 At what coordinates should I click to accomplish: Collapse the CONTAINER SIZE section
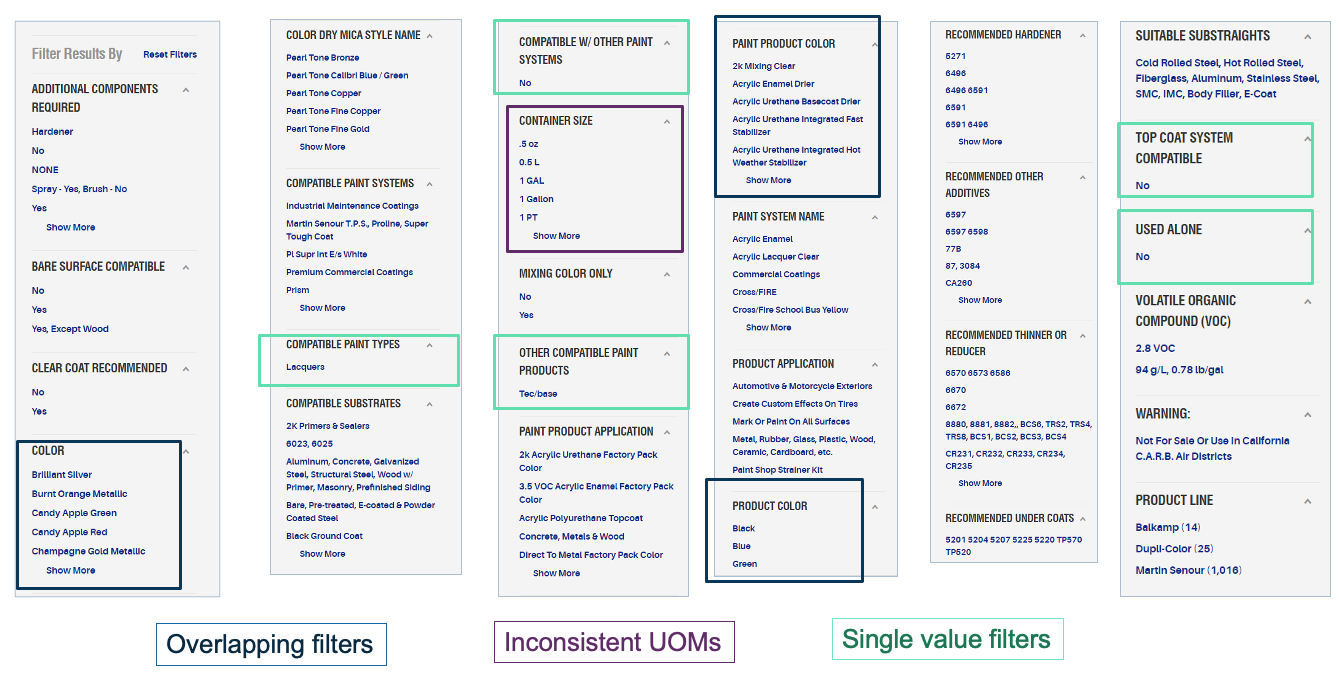pos(667,120)
